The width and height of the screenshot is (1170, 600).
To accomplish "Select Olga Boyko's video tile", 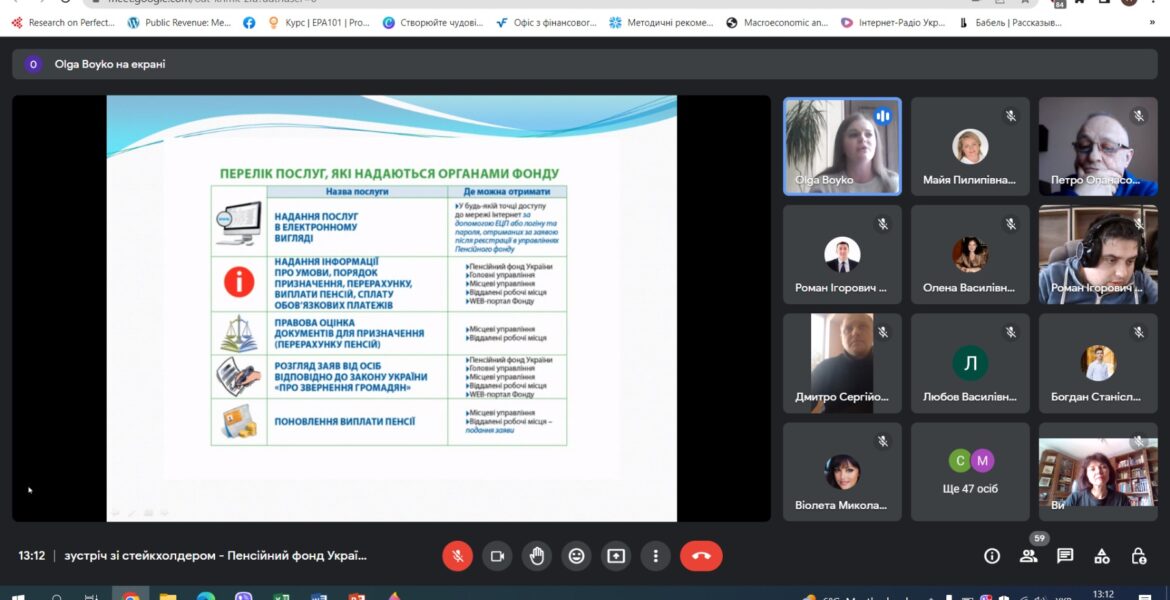I will (842, 146).
